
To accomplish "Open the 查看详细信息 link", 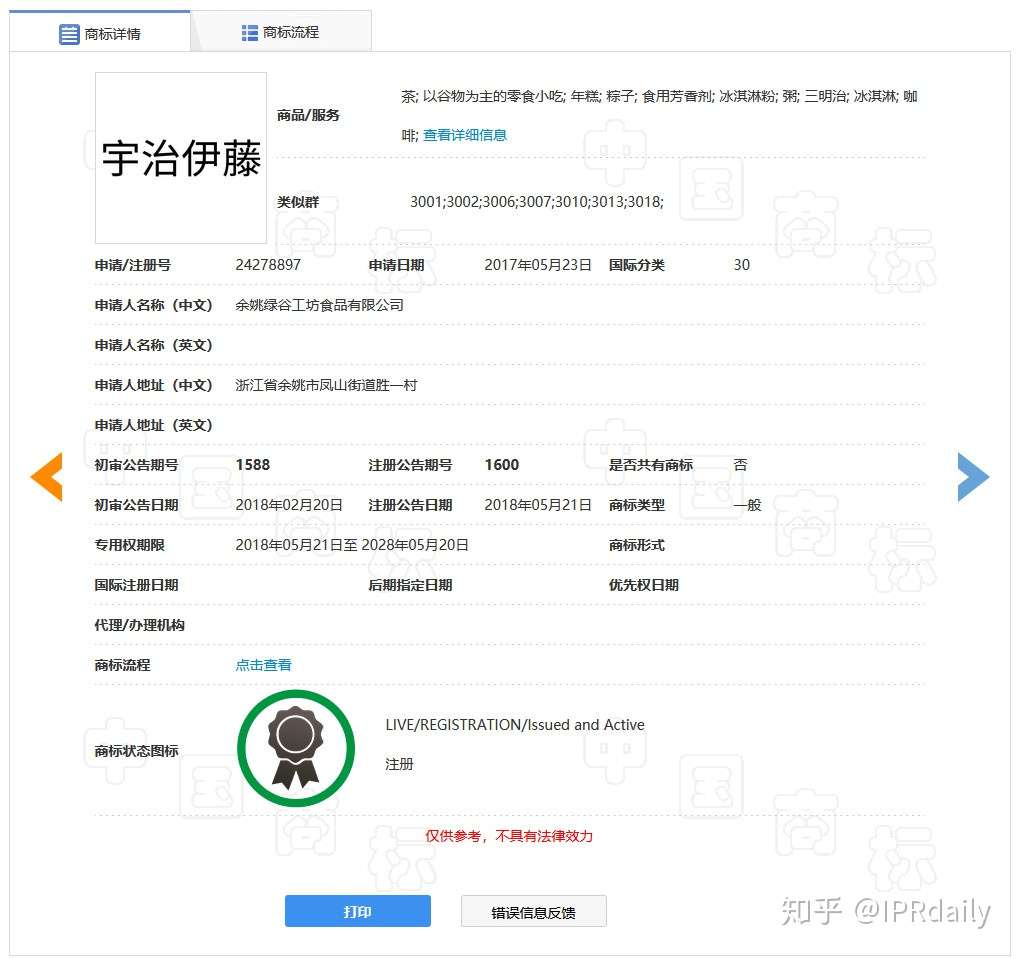I will 464,135.
